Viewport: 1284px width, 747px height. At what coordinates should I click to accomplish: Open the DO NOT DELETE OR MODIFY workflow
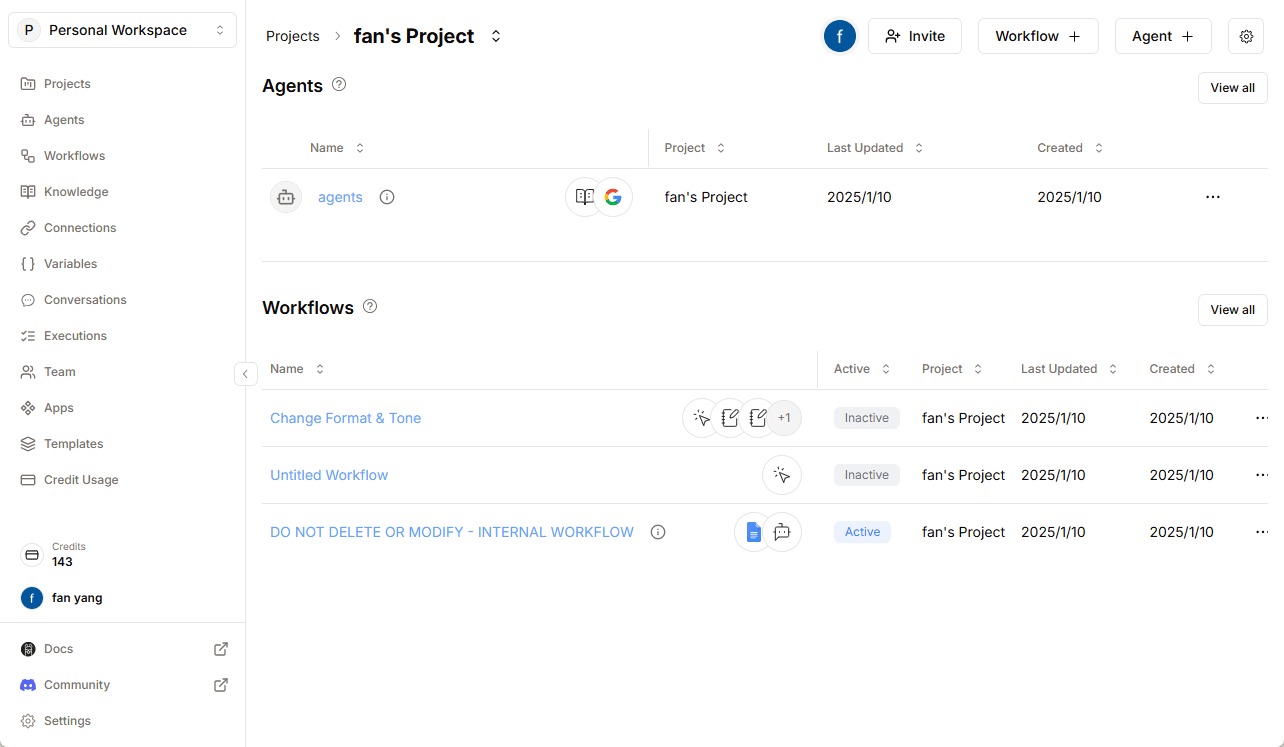pyautogui.click(x=452, y=532)
